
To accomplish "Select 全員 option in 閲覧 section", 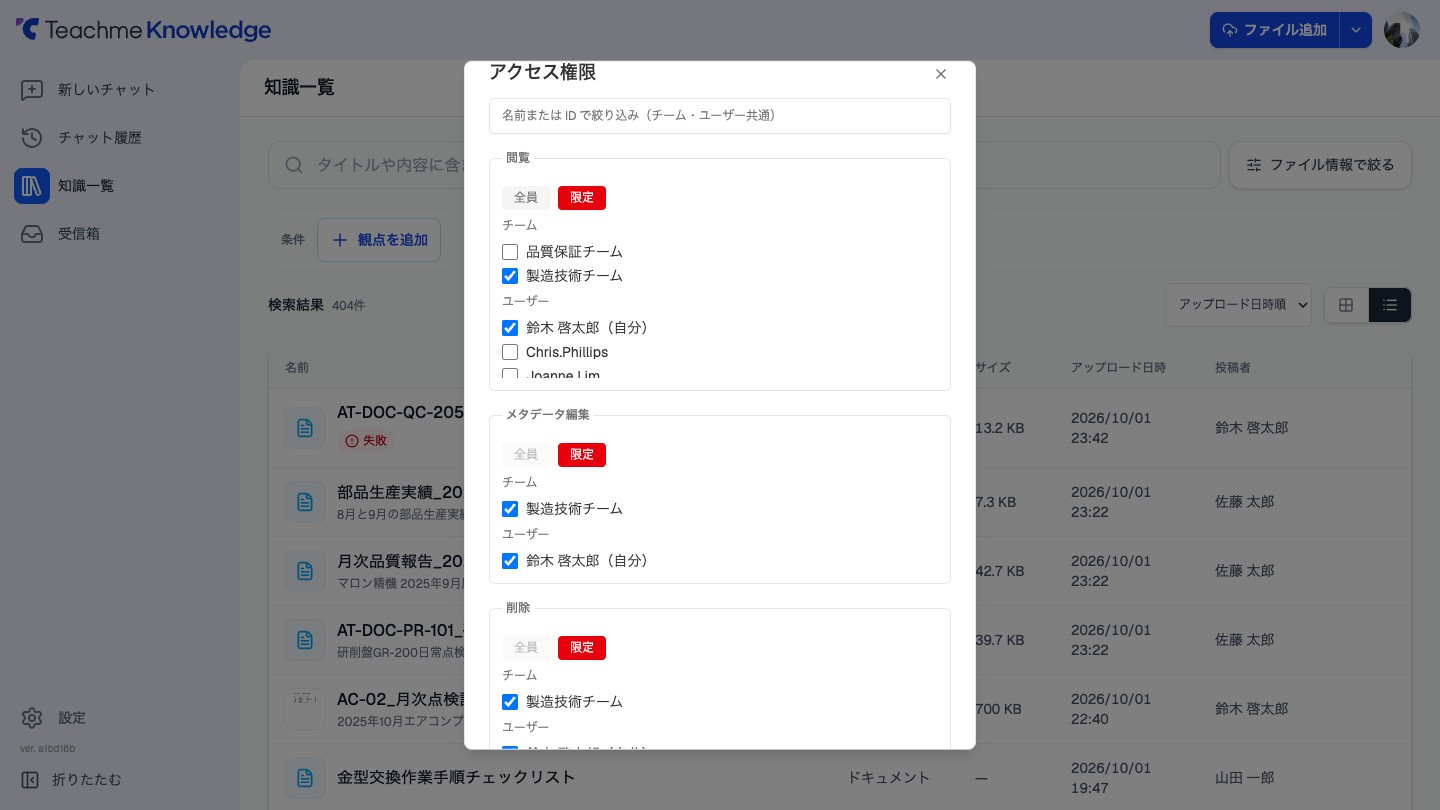I will coord(526,198).
